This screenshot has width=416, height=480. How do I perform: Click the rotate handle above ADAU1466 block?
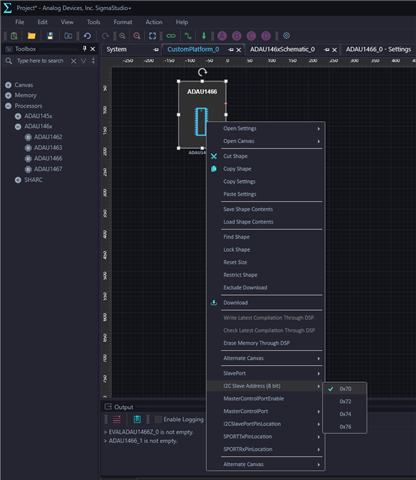click(x=202, y=72)
